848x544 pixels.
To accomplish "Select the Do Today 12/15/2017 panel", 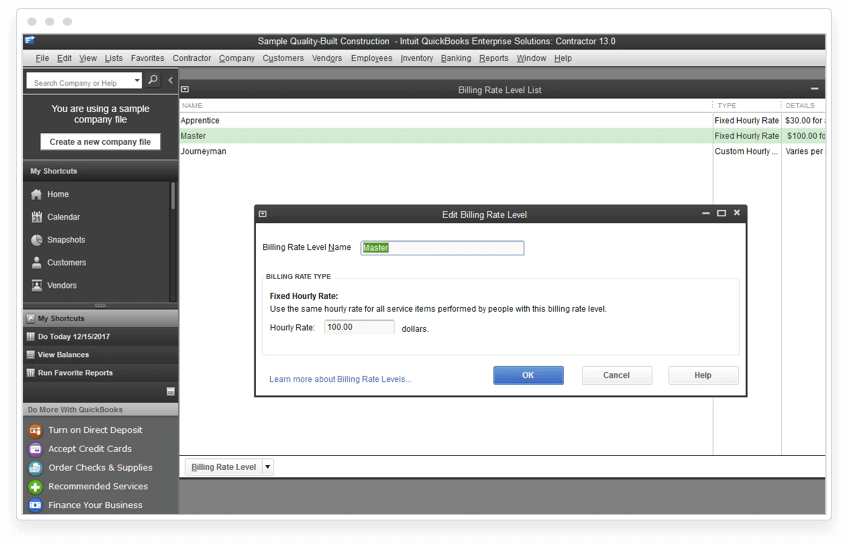I will click(x=101, y=336).
